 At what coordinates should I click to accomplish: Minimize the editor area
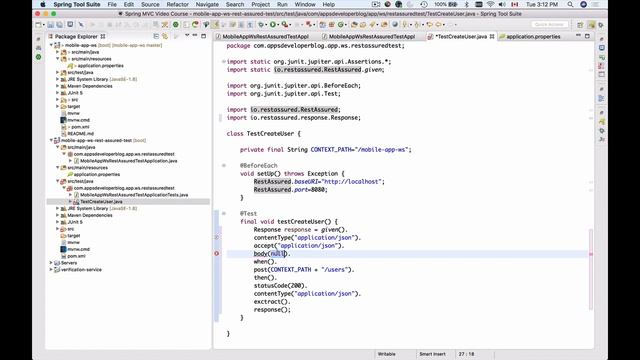tap(578, 36)
